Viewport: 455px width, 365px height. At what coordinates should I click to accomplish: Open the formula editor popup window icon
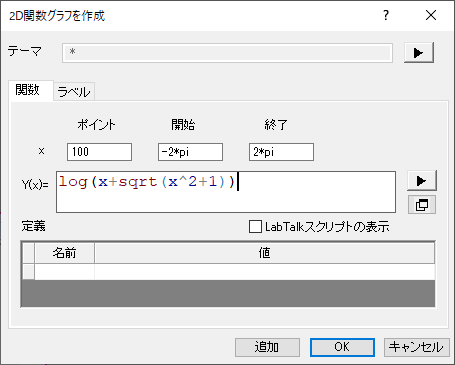(422, 205)
